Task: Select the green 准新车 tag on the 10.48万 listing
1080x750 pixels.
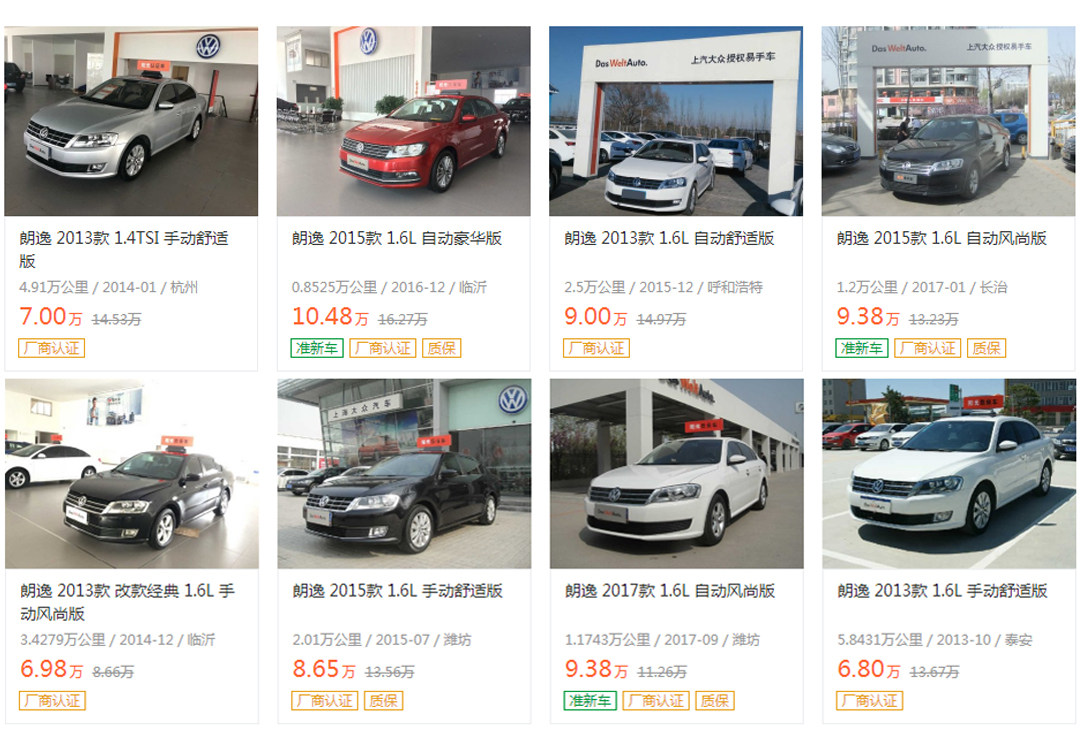Action: pyautogui.click(x=317, y=348)
